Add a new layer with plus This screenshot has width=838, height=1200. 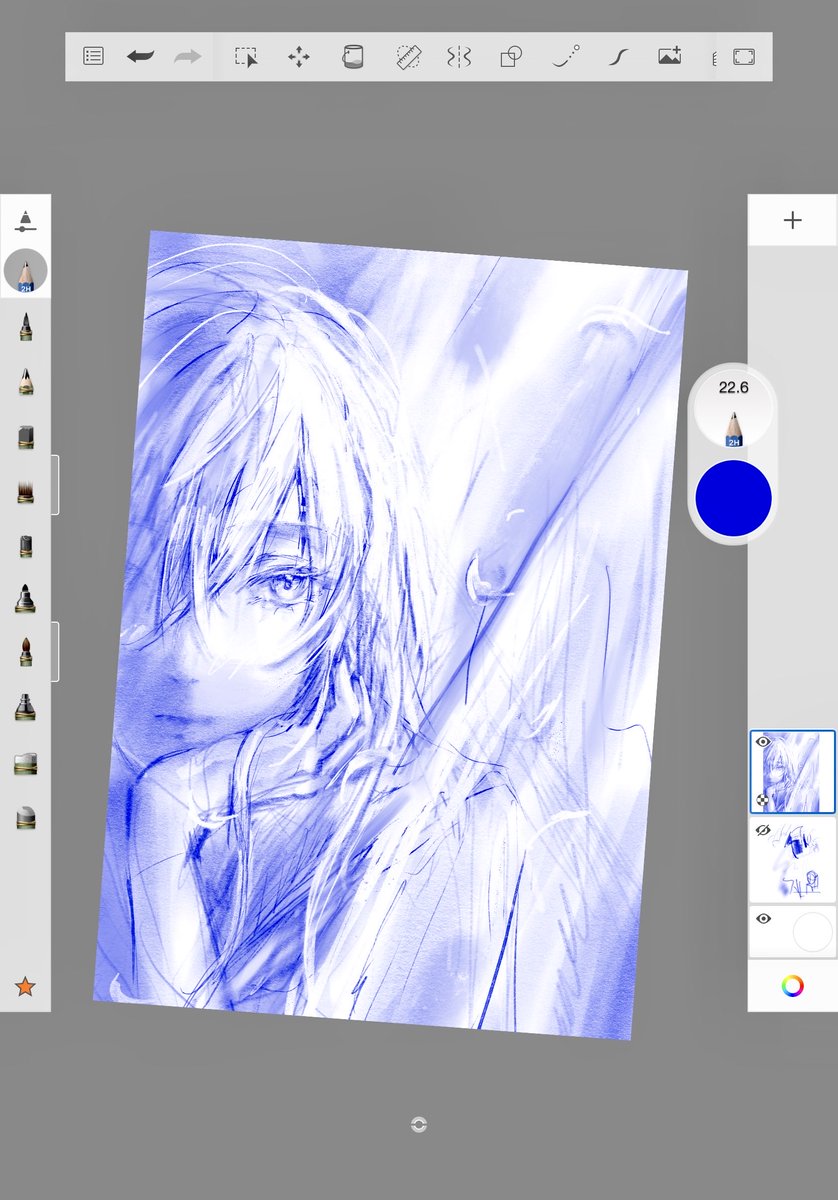coord(793,220)
